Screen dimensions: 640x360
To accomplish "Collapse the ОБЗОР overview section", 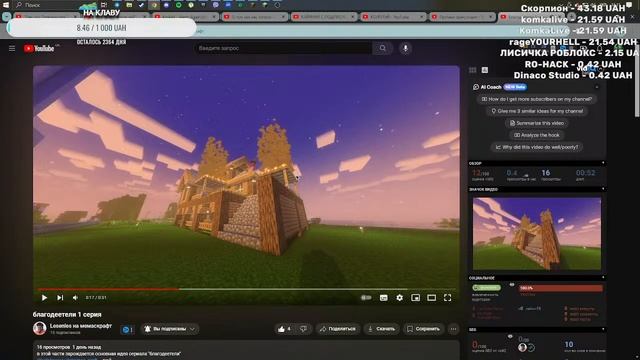I will pos(603,163).
